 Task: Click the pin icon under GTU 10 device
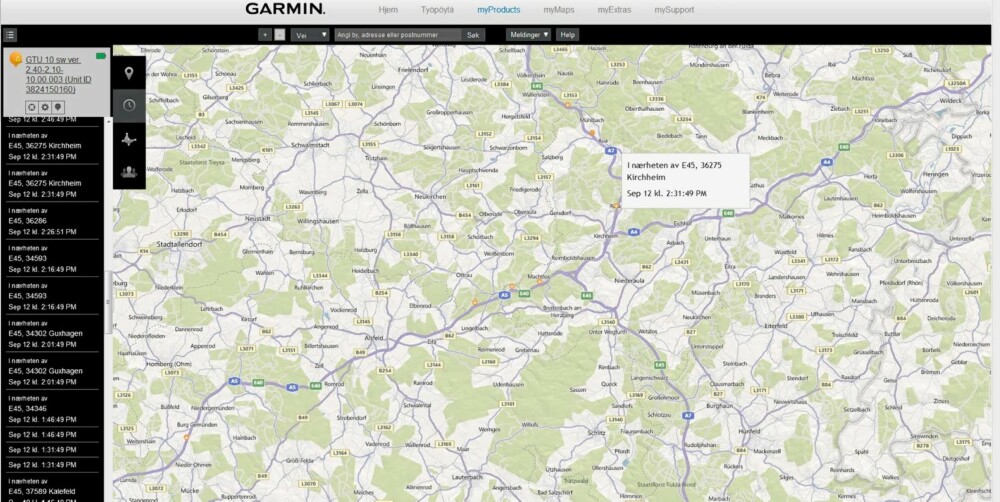58,107
